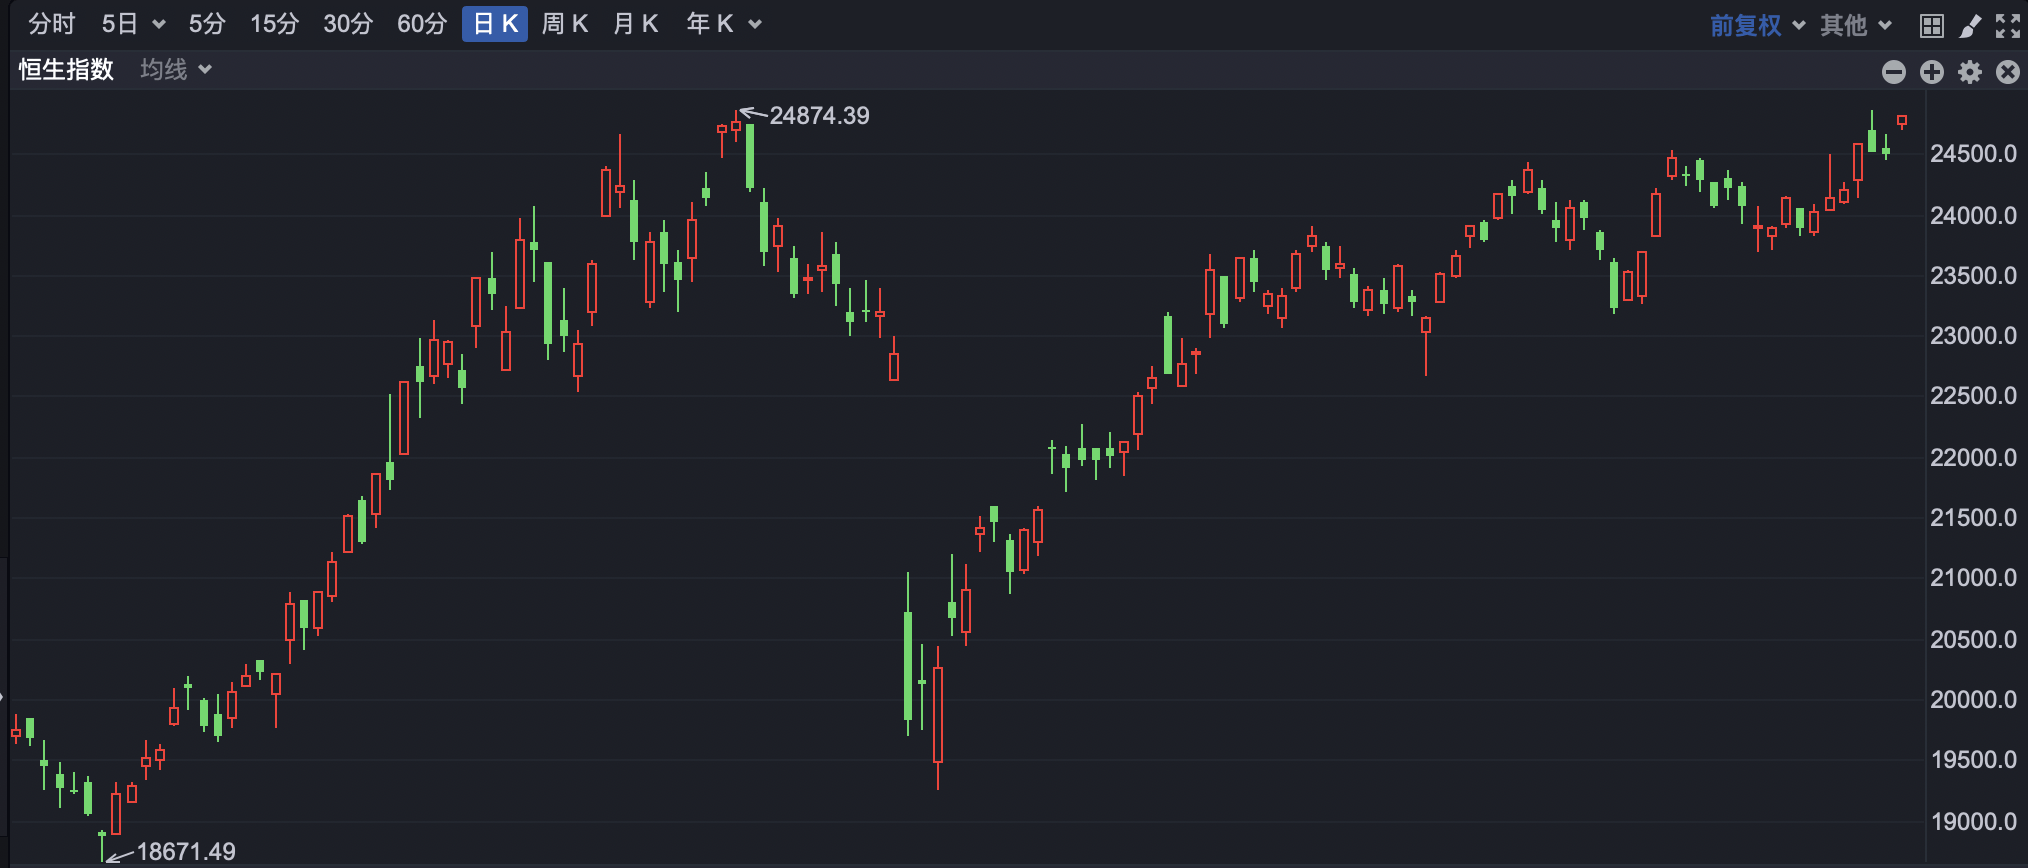Select the 5日 chart period
This screenshot has width=2028, height=868.
[120, 24]
